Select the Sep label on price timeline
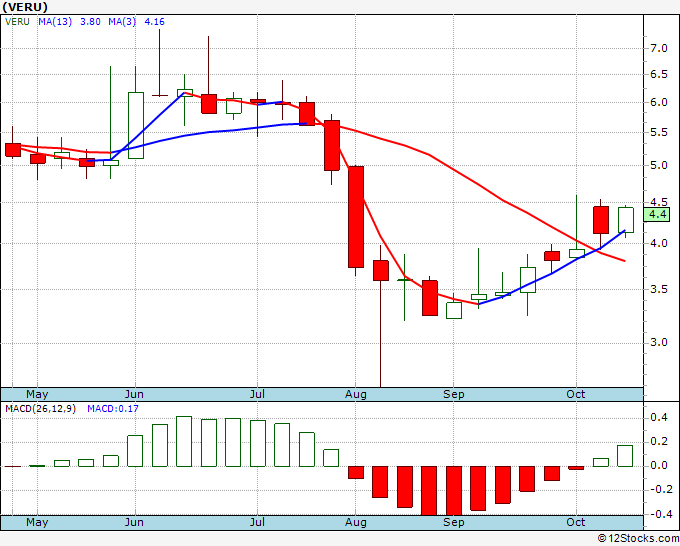Viewport: 680px width, 546px height. coord(454,394)
